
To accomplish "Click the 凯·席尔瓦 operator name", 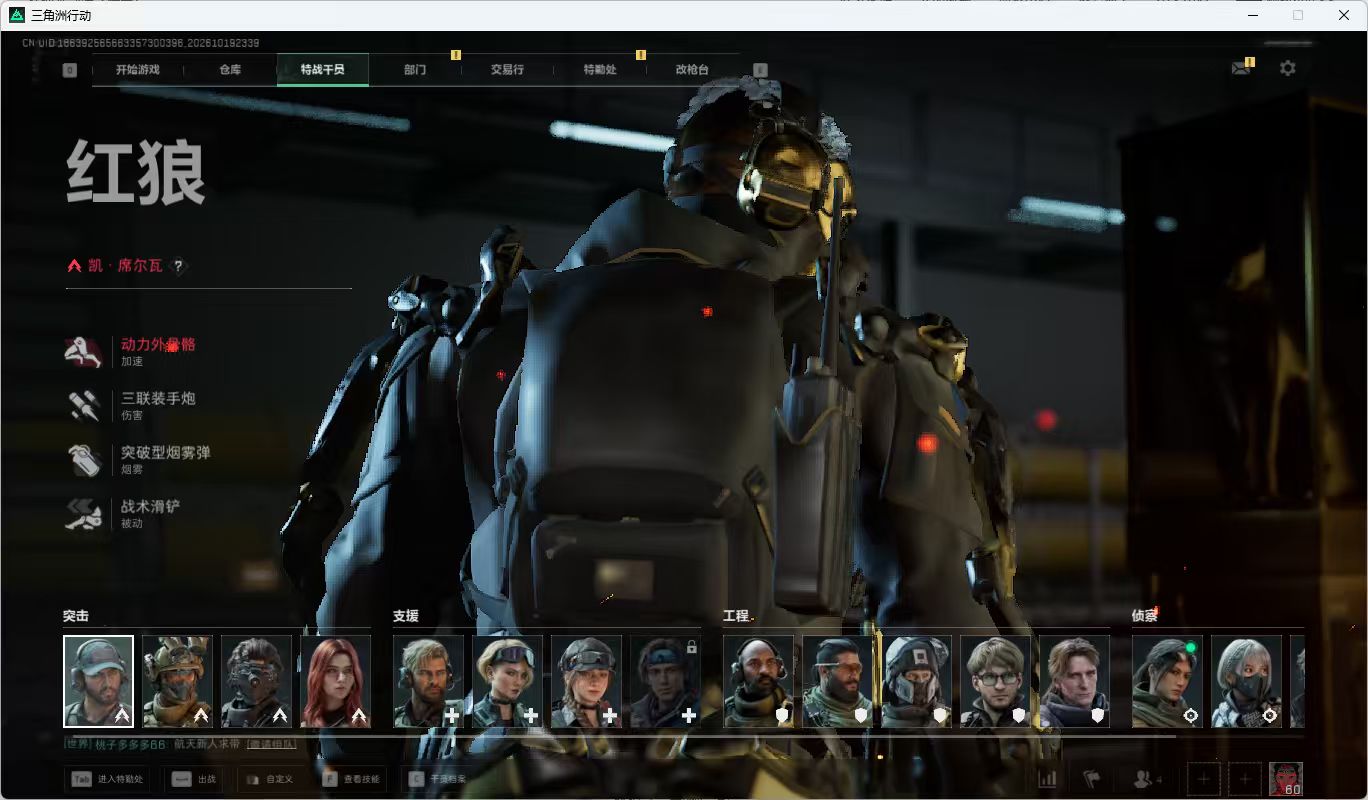I will click(x=125, y=266).
